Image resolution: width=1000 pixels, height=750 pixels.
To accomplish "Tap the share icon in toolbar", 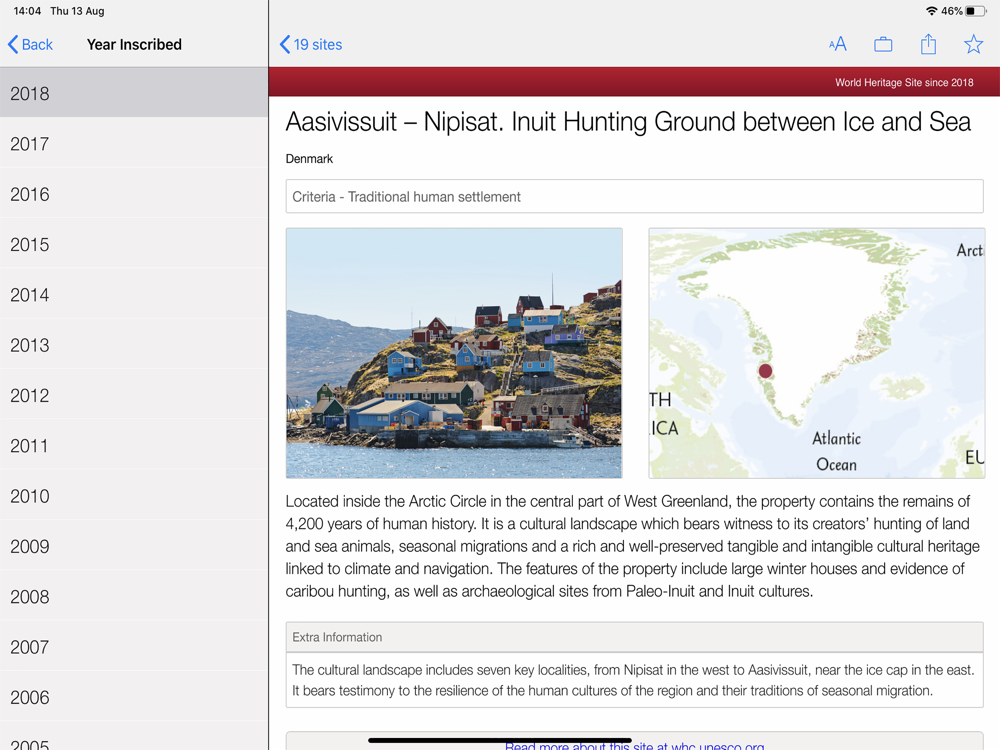I will pyautogui.click(x=928, y=44).
